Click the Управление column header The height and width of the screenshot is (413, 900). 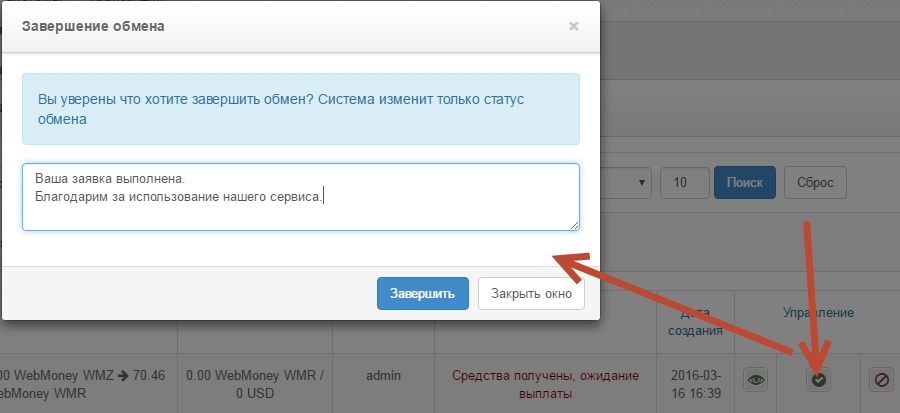click(818, 313)
